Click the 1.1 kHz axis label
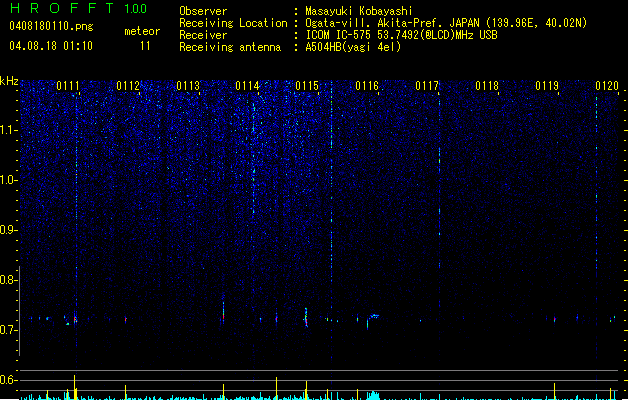This screenshot has width=629, height=400. [9, 130]
